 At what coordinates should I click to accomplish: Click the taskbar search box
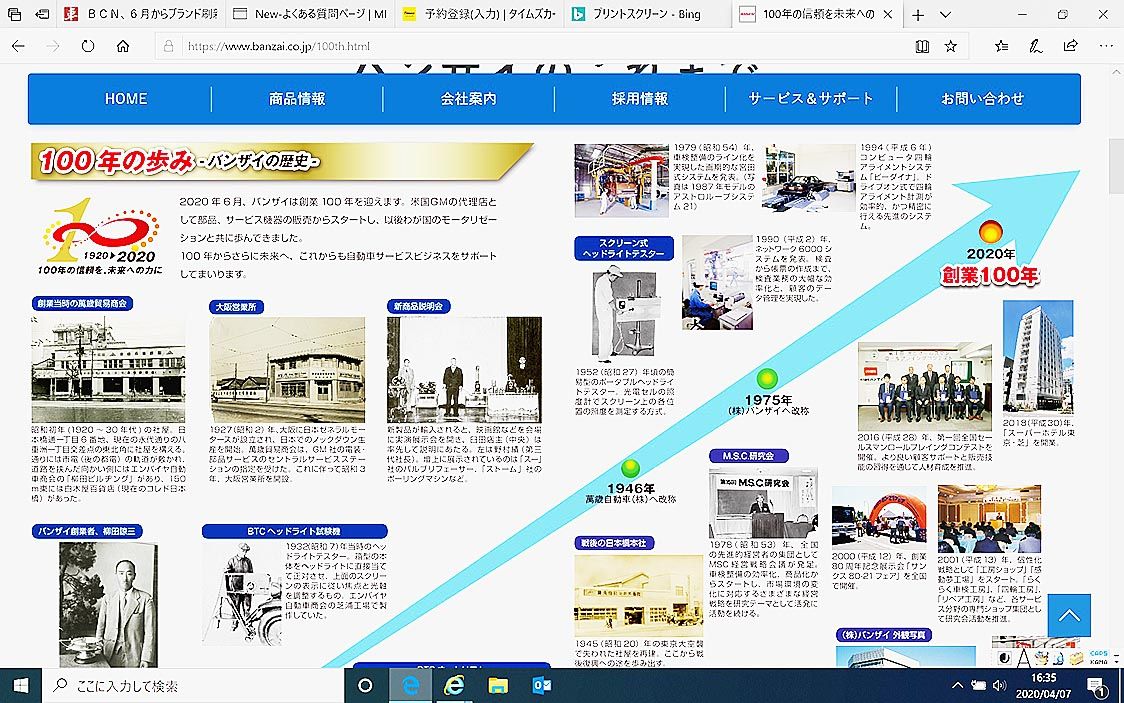pos(194,686)
